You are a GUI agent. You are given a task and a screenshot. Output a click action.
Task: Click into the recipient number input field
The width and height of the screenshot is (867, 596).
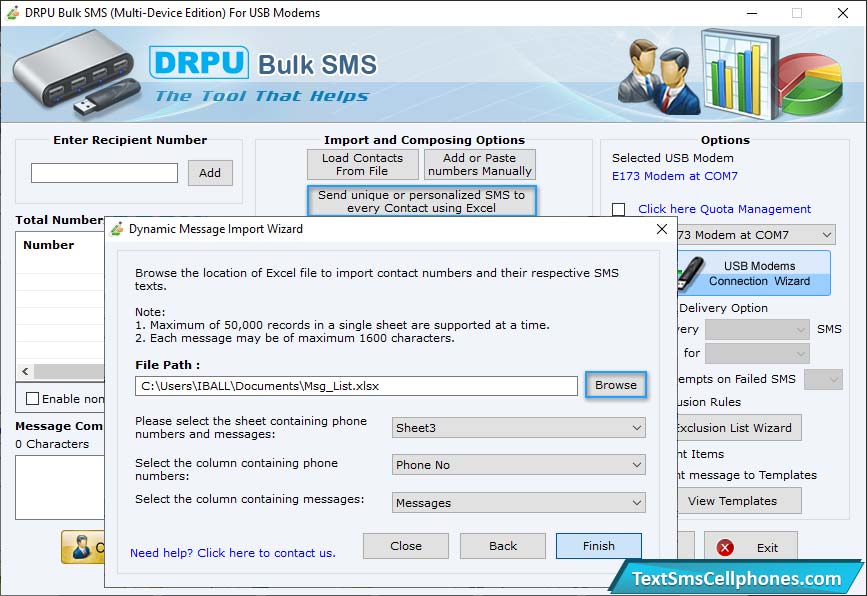click(x=105, y=172)
